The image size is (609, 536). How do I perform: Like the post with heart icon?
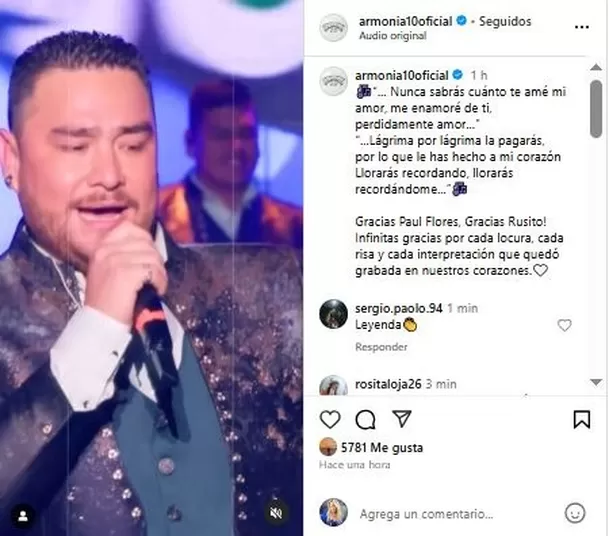pyautogui.click(x=330, y=419)
